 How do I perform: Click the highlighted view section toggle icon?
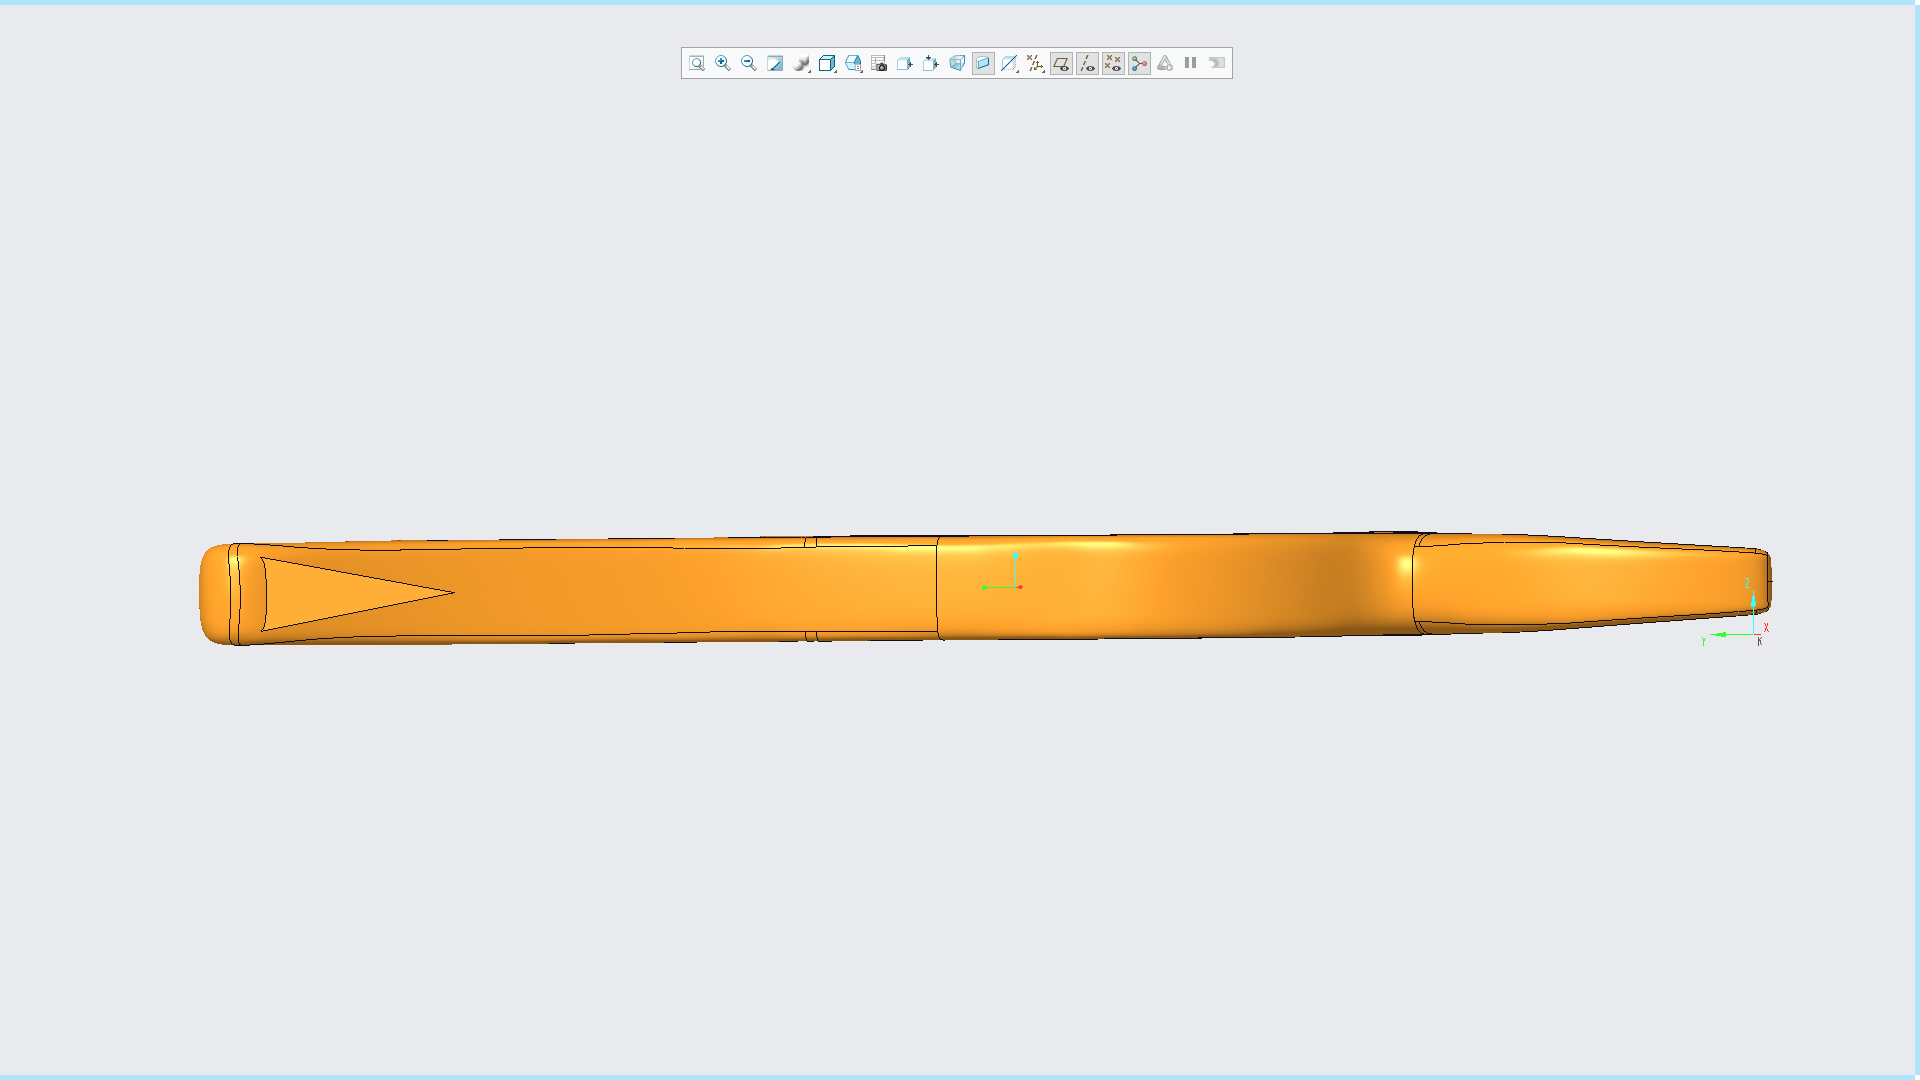(983, 63)
